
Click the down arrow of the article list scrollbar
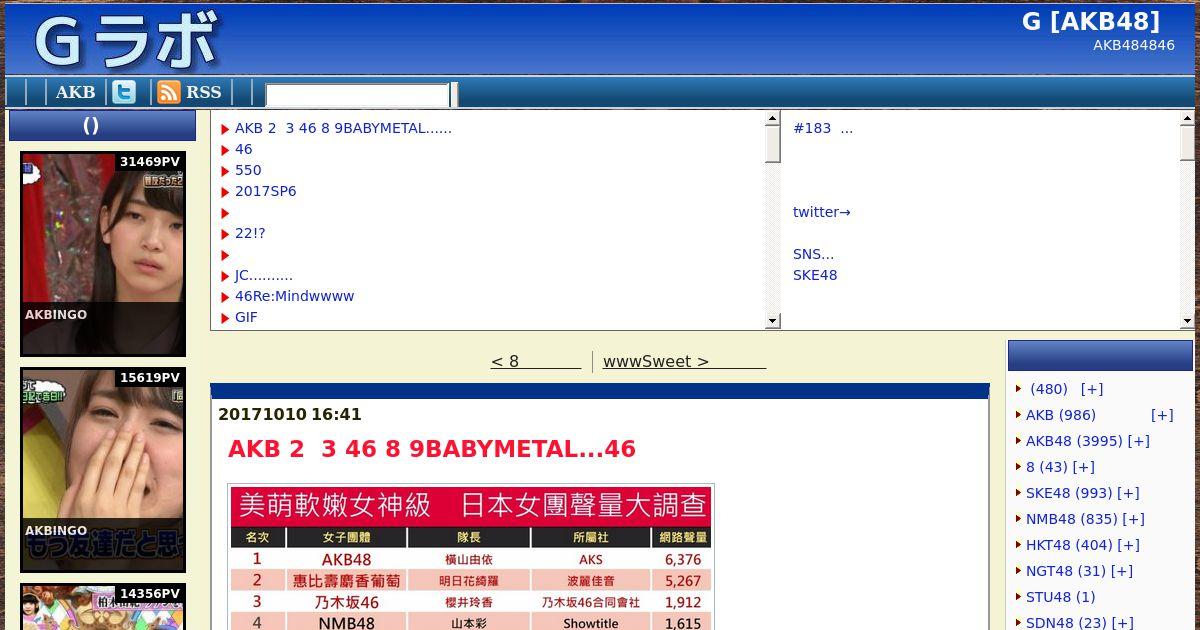tap(772, 321)
